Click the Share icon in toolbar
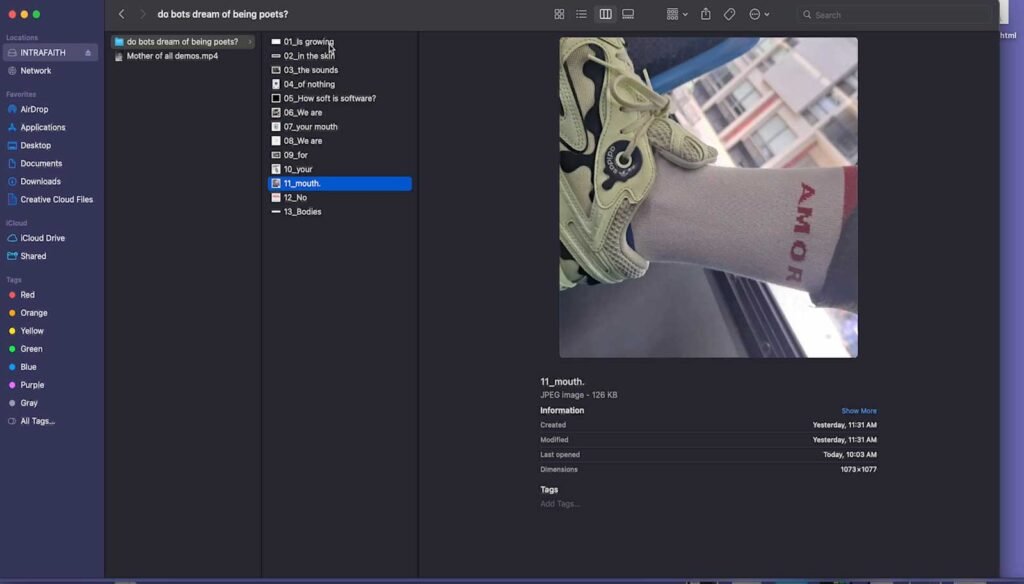 point(705,14)
